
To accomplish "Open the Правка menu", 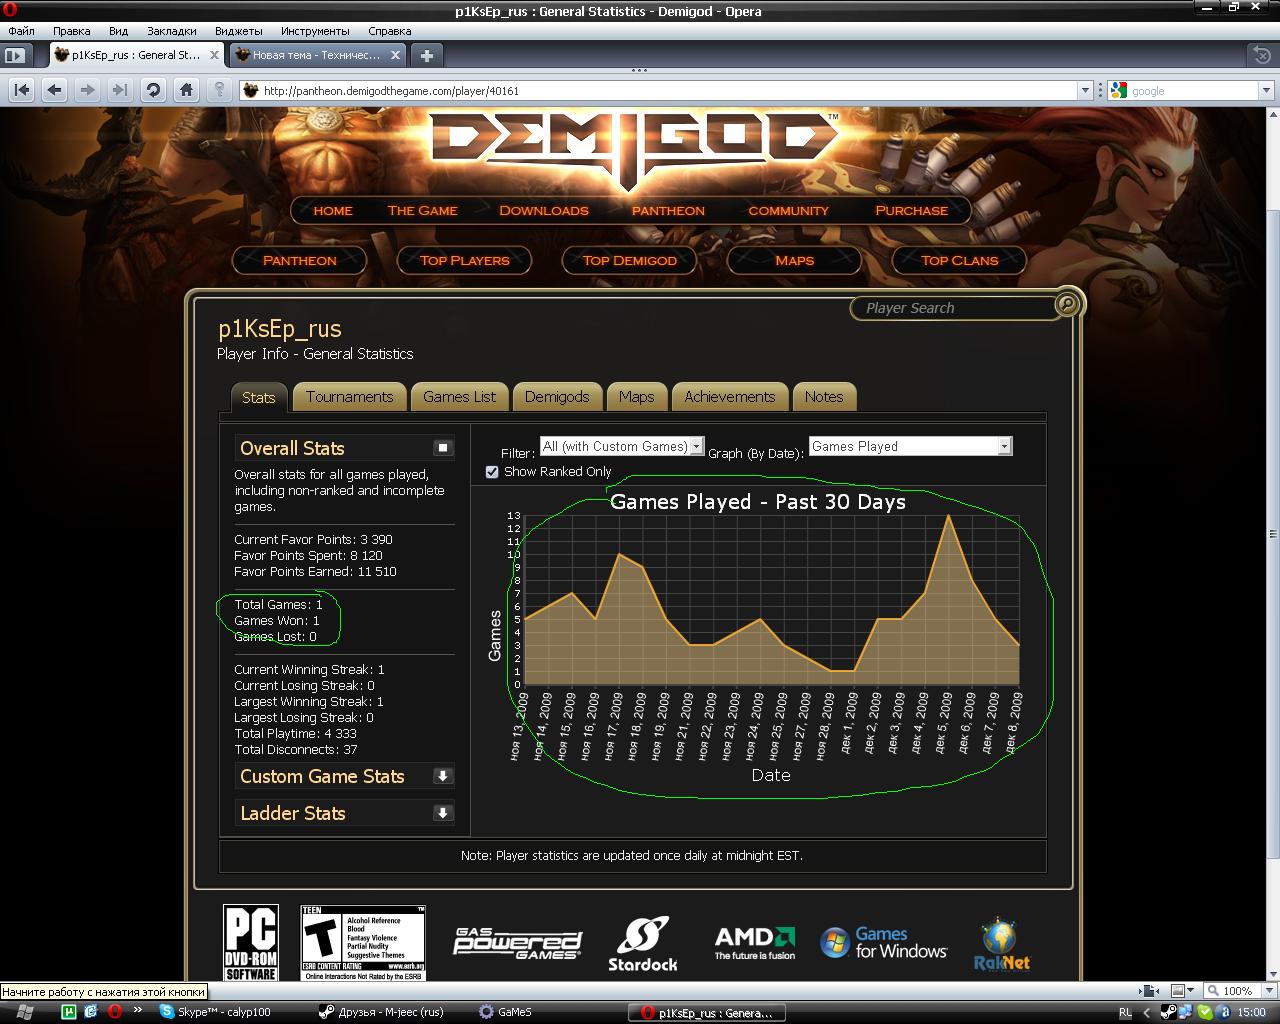I will (71, 31).
